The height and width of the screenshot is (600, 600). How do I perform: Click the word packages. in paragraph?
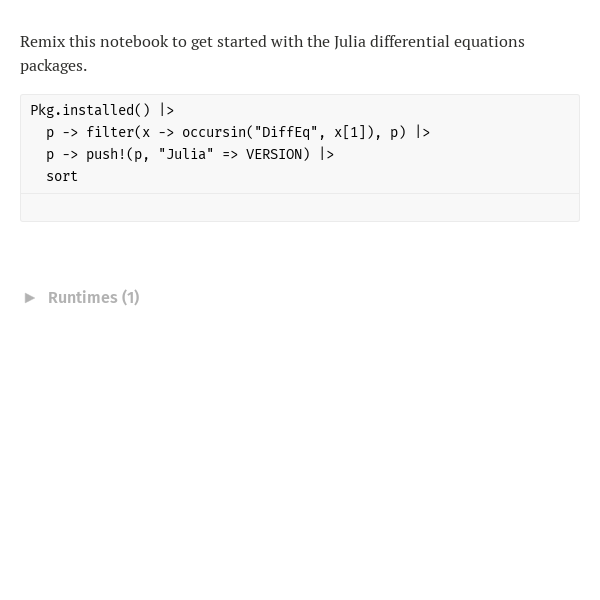(x=54, y=66)
